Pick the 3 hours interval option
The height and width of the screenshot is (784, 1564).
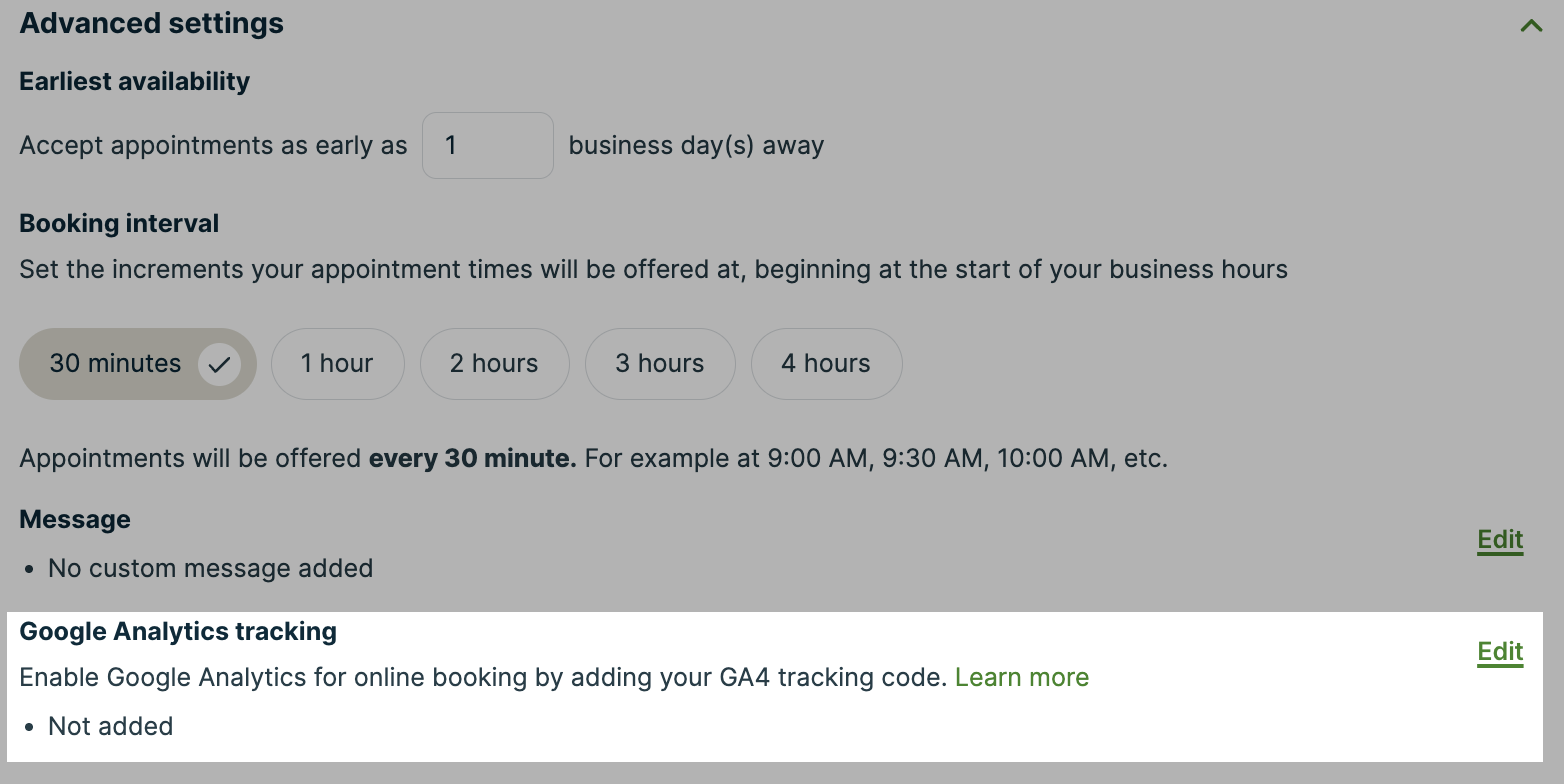click(x=660, y=364)
